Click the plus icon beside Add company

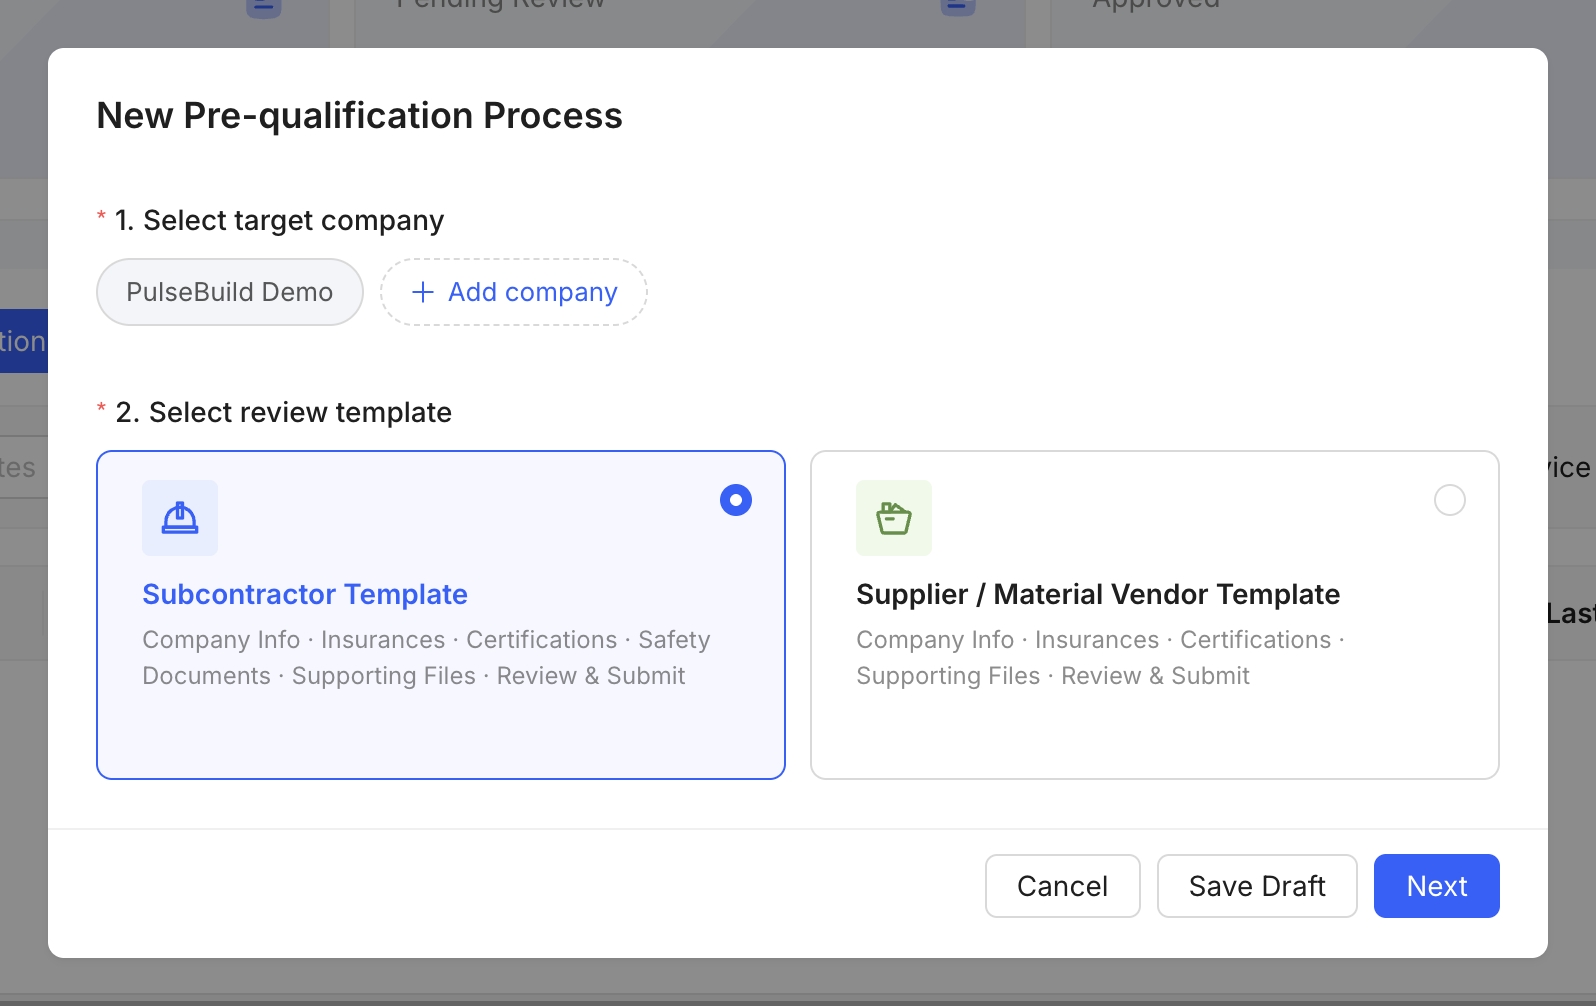(423, 292)
